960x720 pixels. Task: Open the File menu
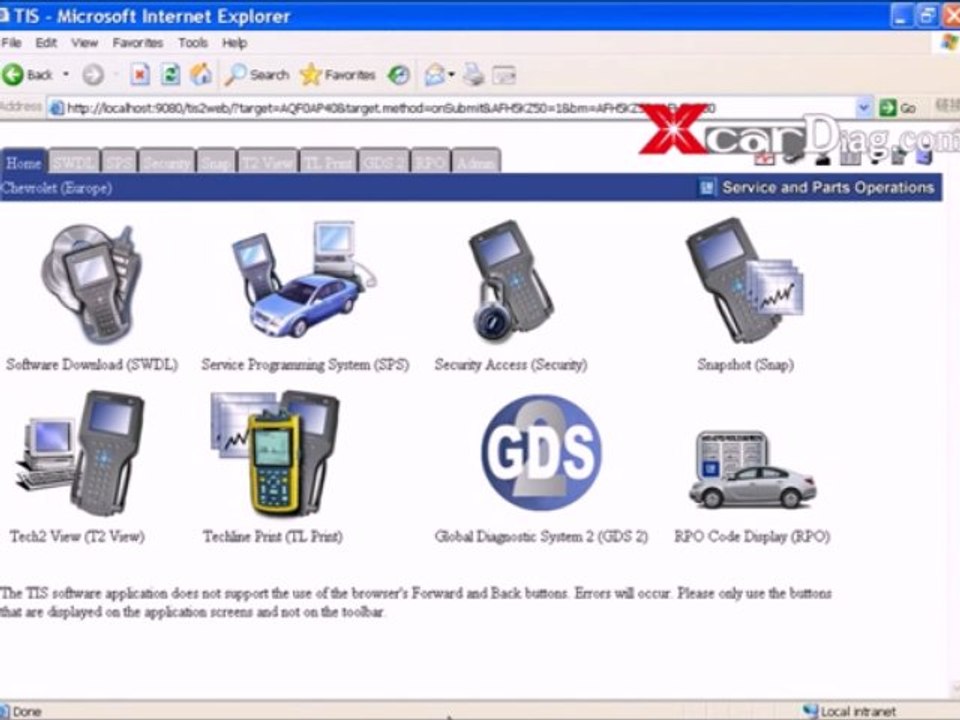12,43
